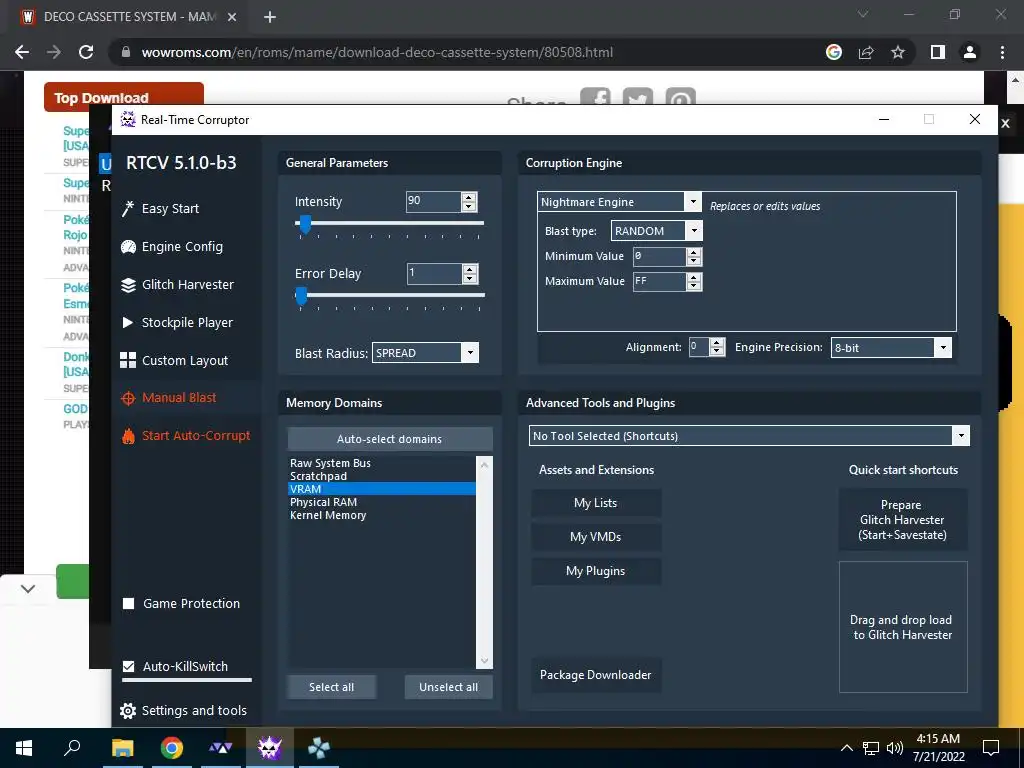The height and width of the screenshot is (768, 1024).
Task: Click Easy Start menu item
Action: point(170,208)
